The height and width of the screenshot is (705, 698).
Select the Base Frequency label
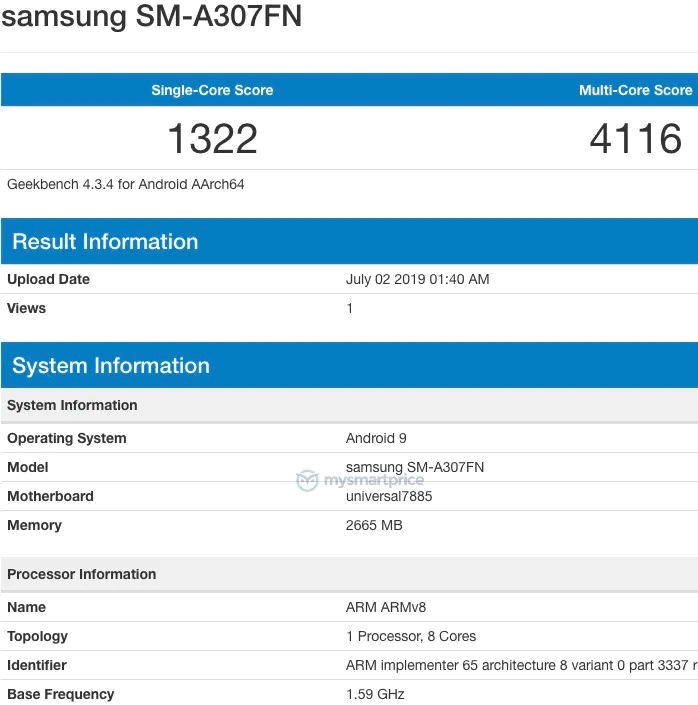61,694
